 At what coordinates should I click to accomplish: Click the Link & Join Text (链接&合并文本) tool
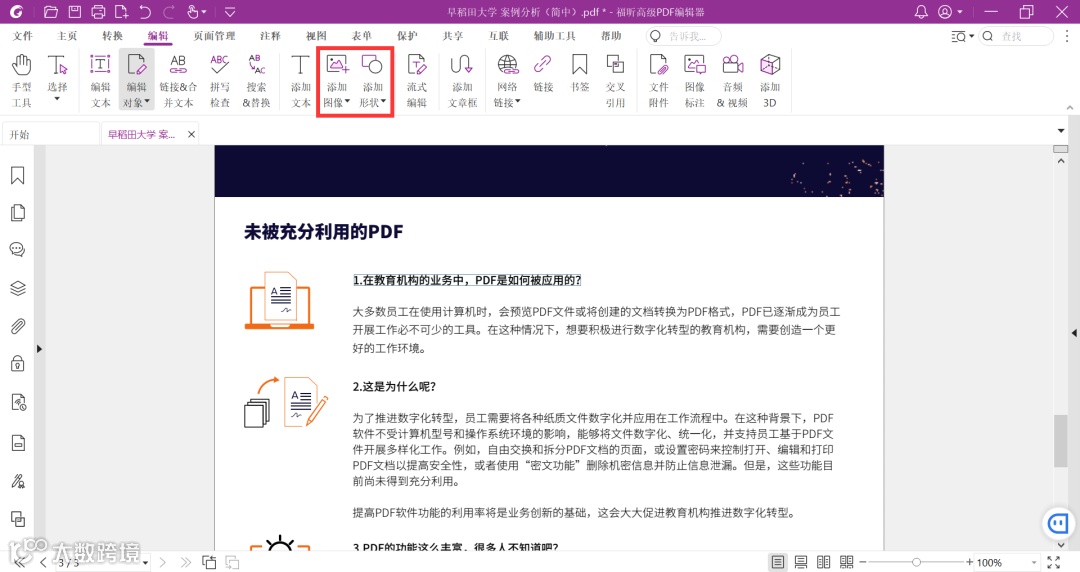click(x=178, y=81)
